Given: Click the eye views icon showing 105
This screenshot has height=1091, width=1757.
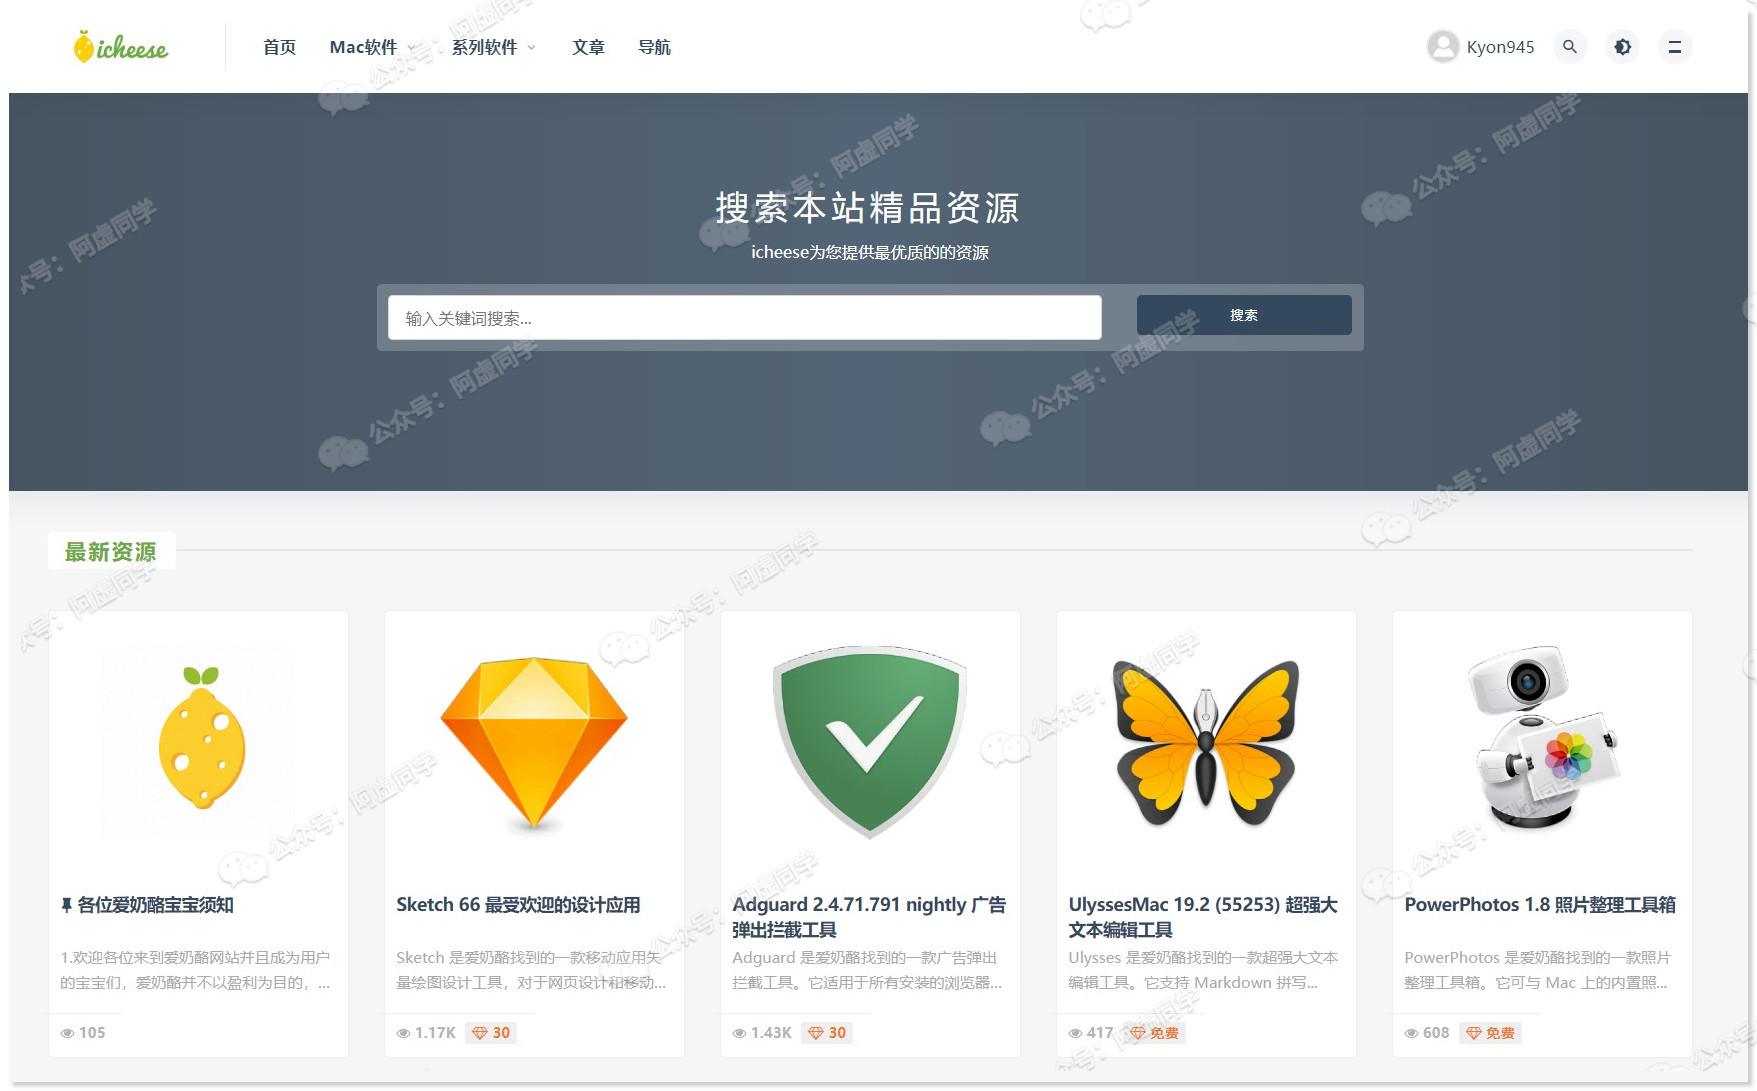Looking at the screenshot, I should tap(67, 1033).
